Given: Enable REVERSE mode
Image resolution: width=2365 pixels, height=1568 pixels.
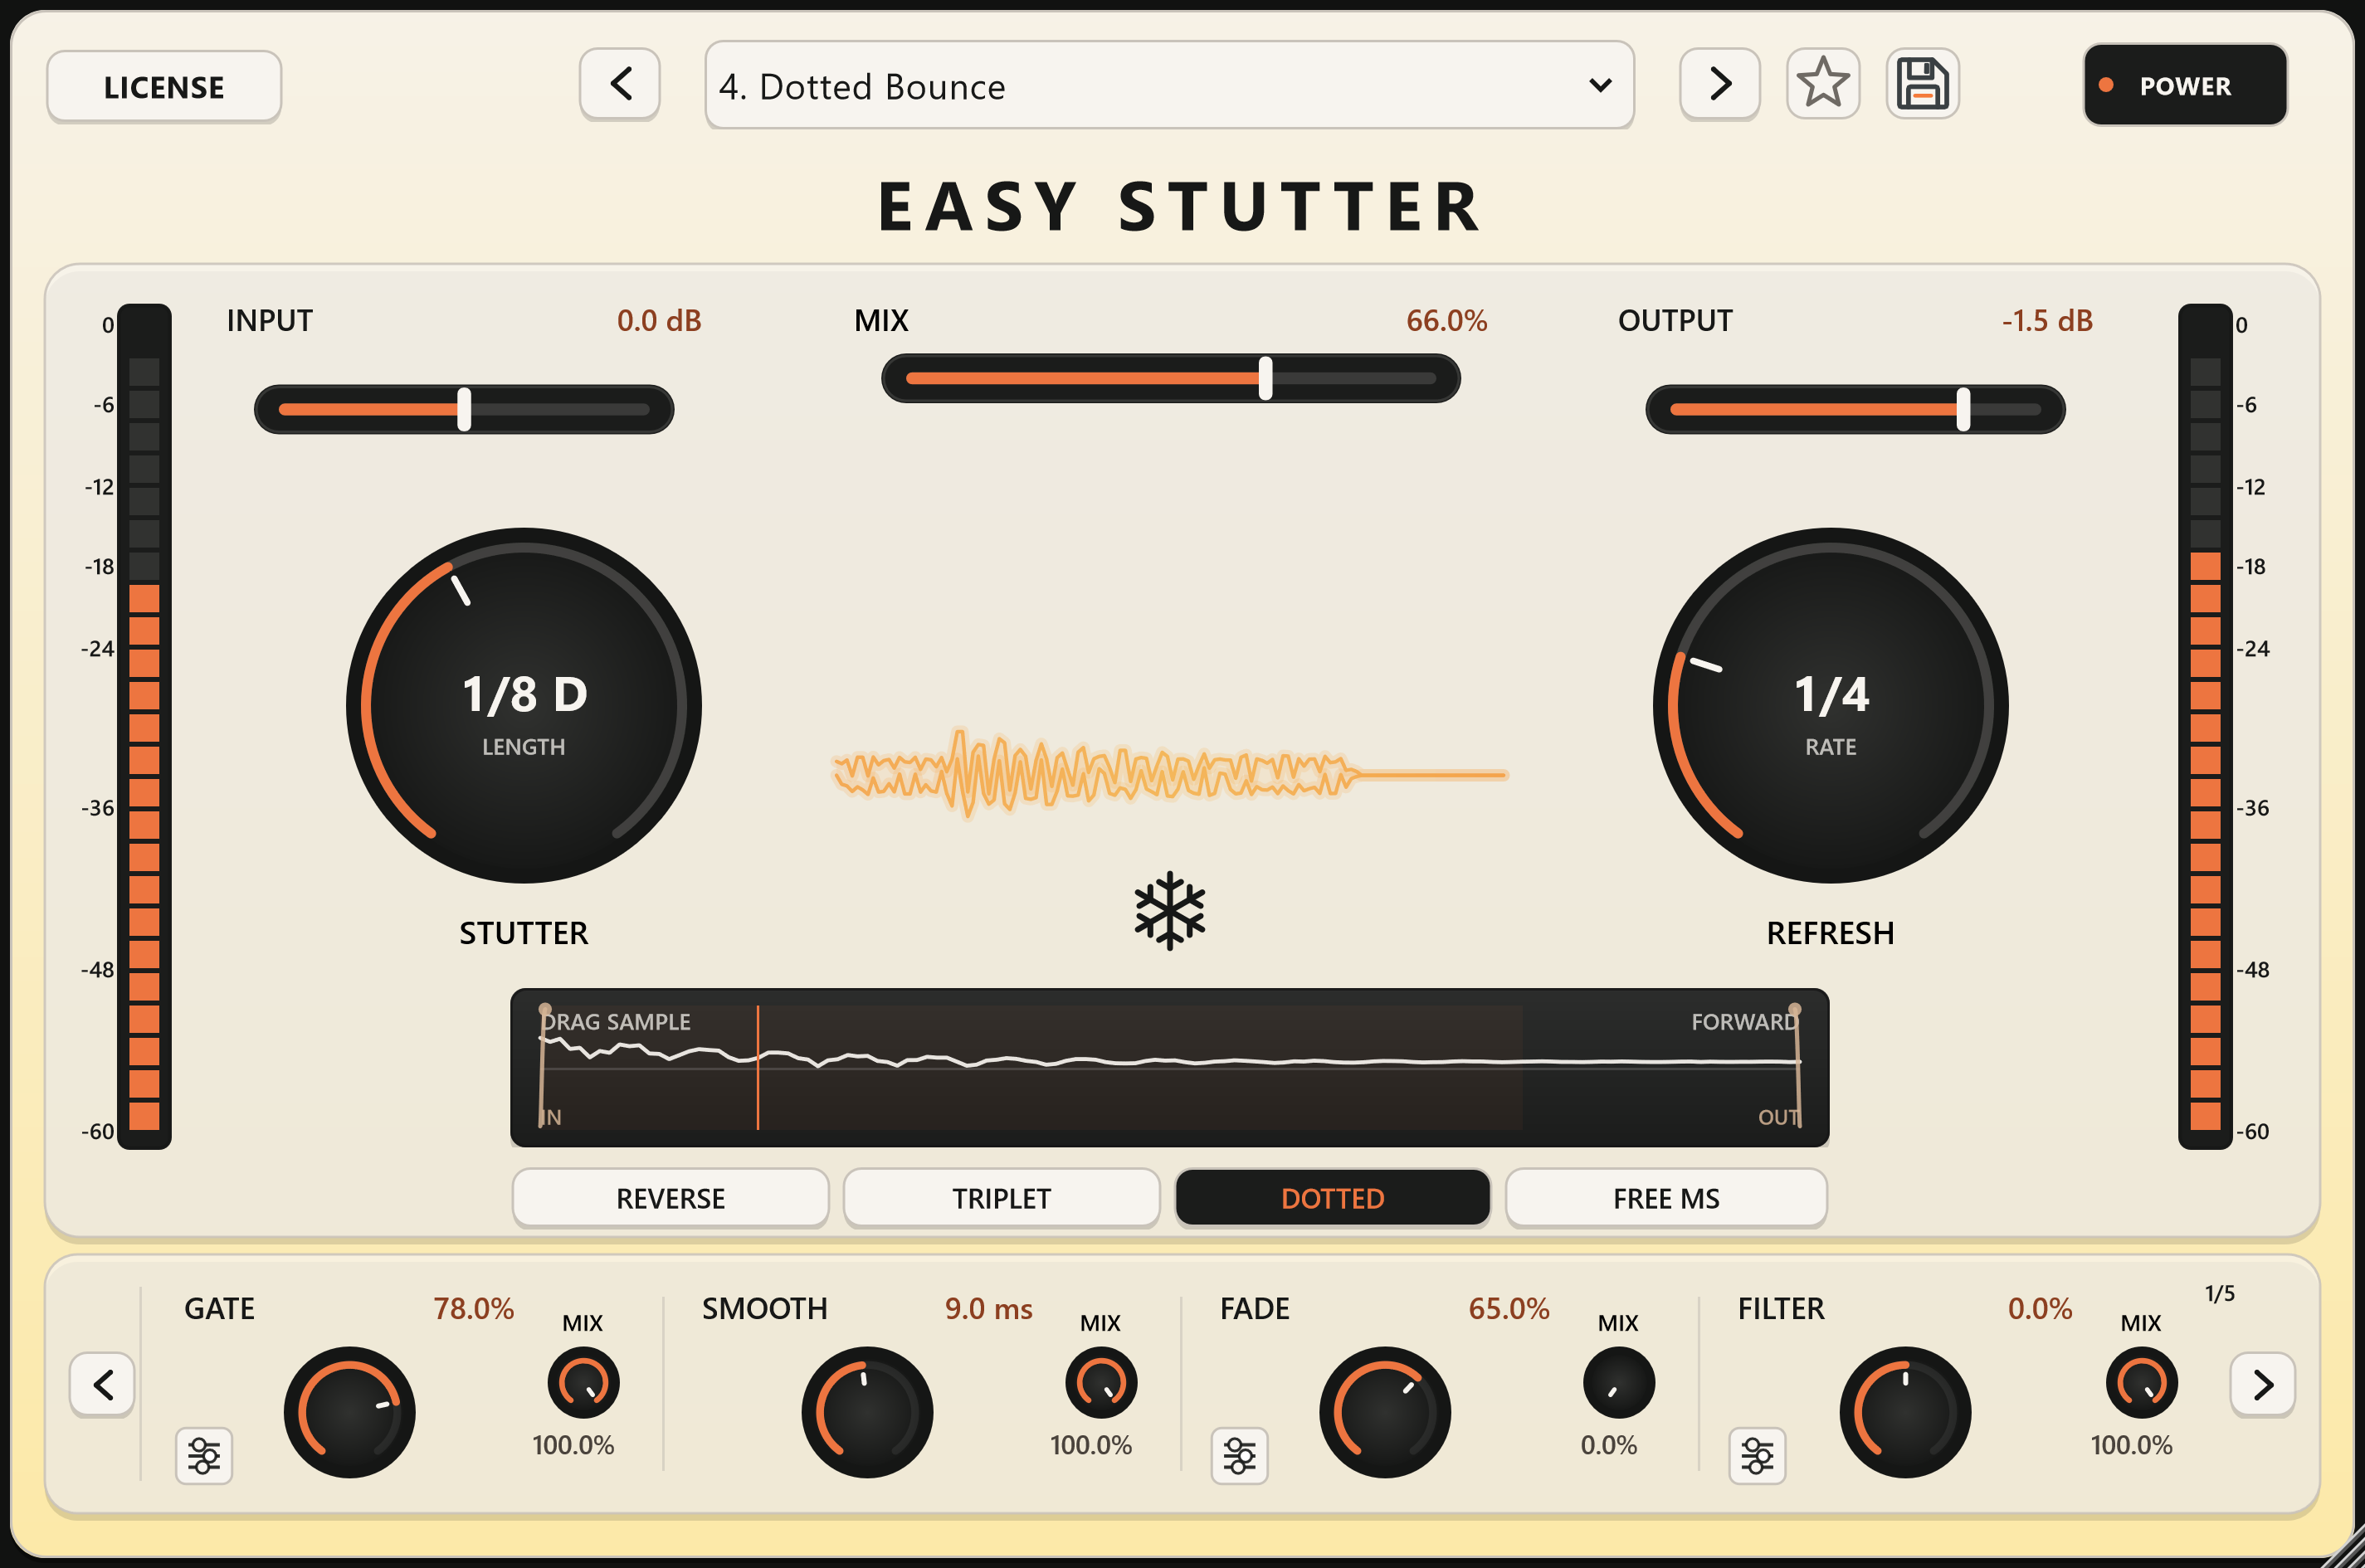Looking at the screenshot, I should coord(670,1198).
